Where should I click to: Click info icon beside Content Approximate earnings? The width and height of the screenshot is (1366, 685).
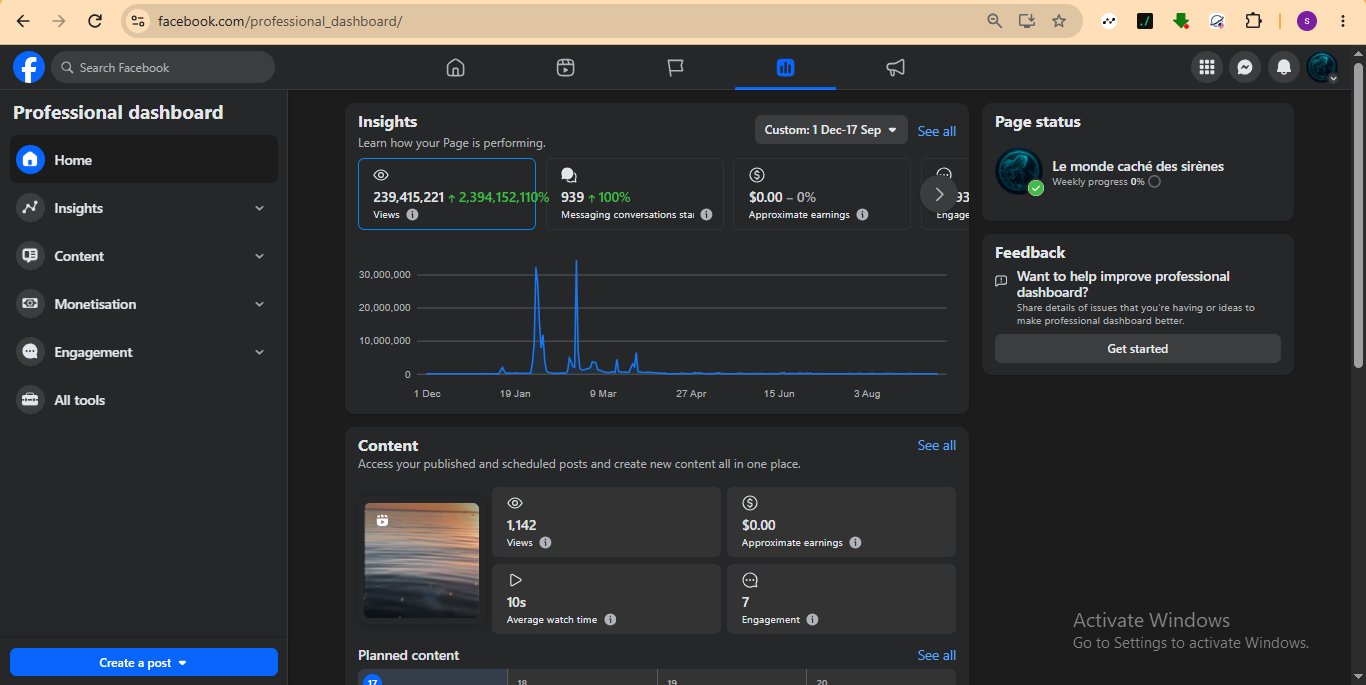point(855,543)
